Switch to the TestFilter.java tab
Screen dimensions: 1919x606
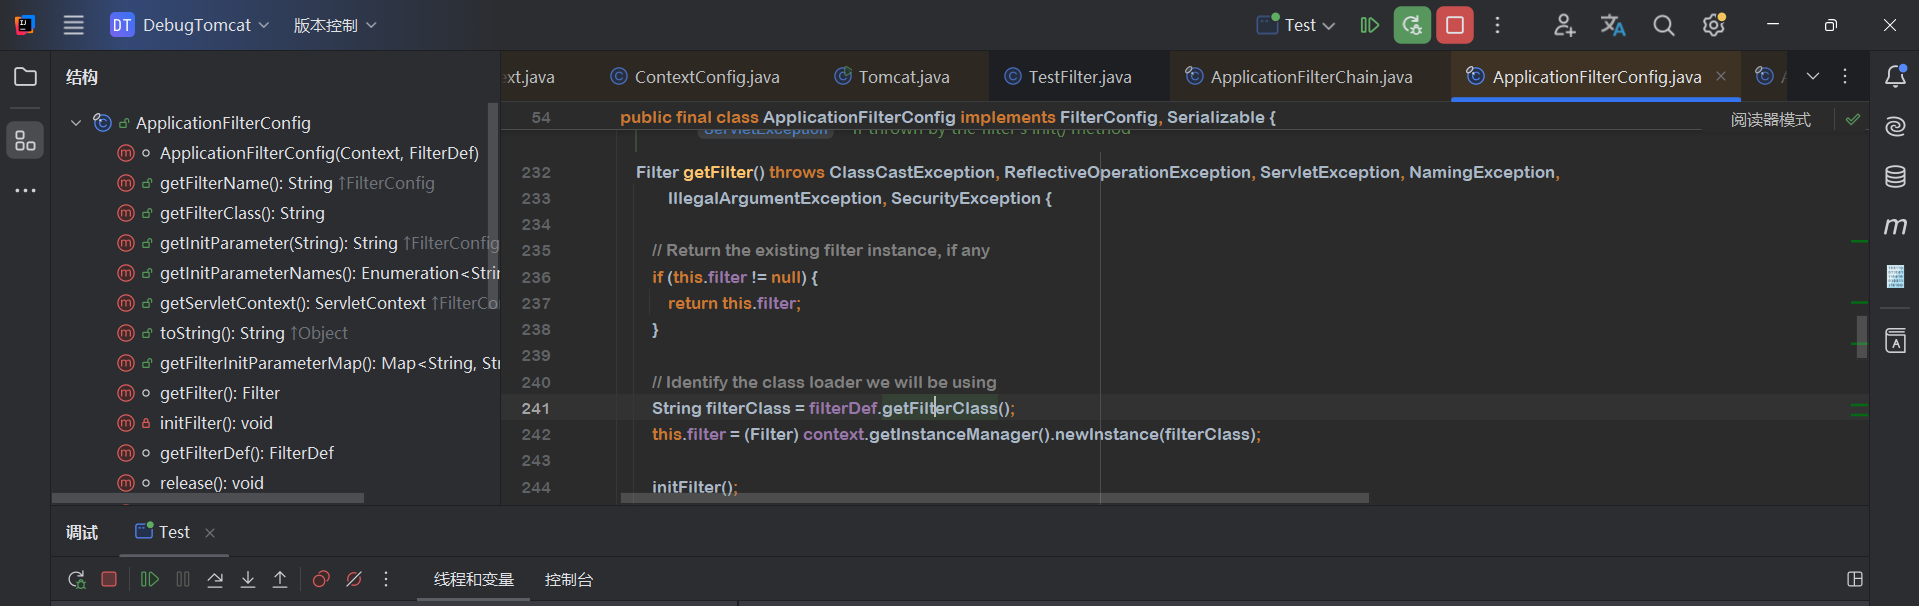coord(1079,77)
